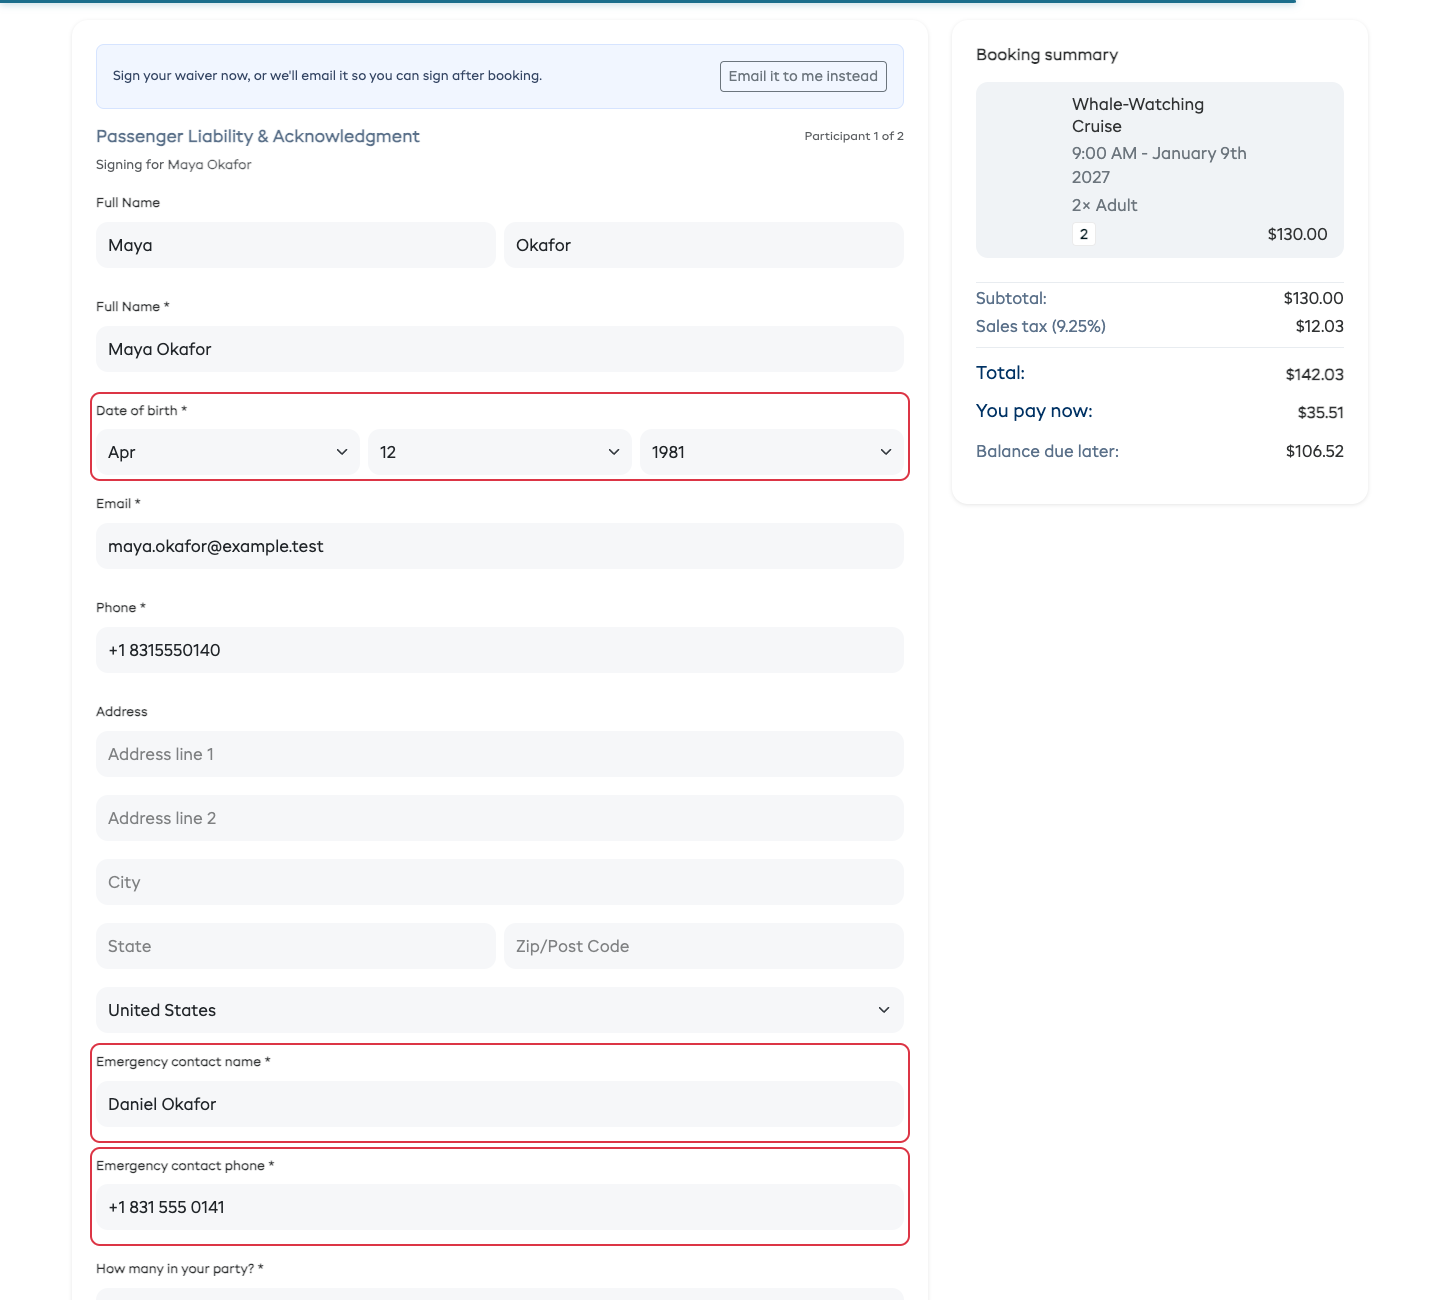1440x1300 pixels.
Task: Click the Zip/Post Code field
Action: [704, 946]
